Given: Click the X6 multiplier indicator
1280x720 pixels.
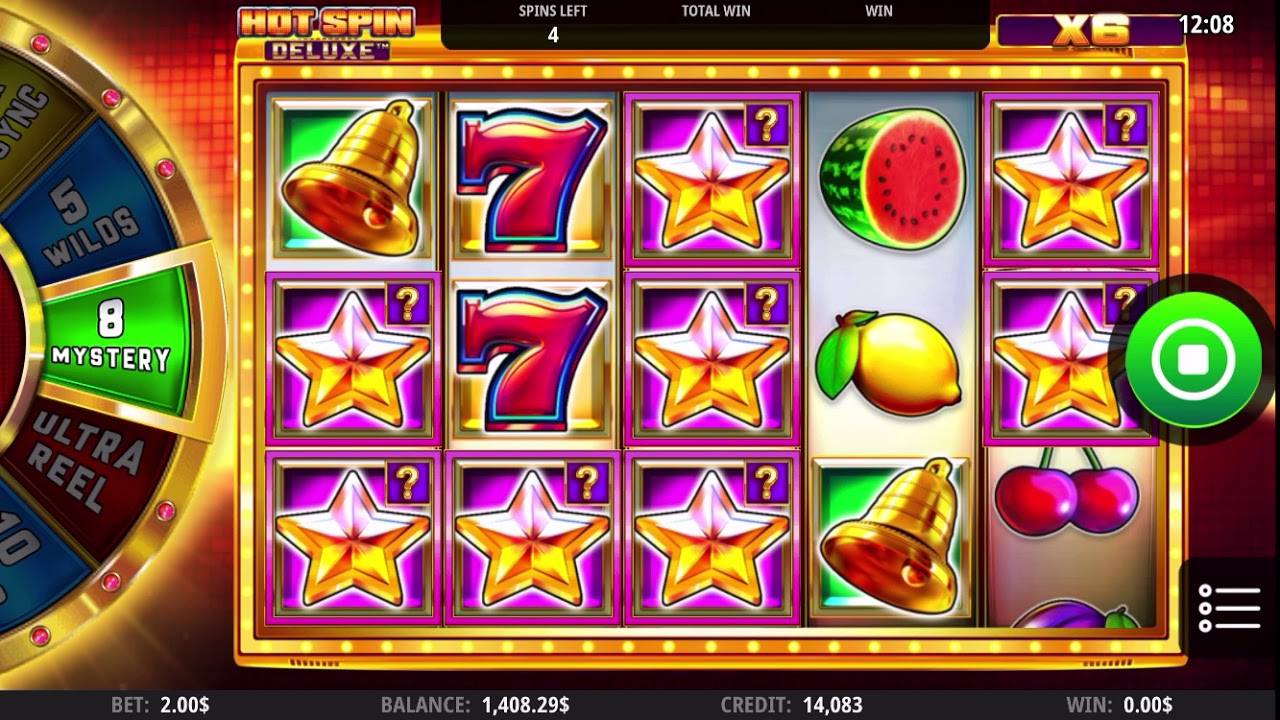Looking at the screenshot, I should 1091,30.
